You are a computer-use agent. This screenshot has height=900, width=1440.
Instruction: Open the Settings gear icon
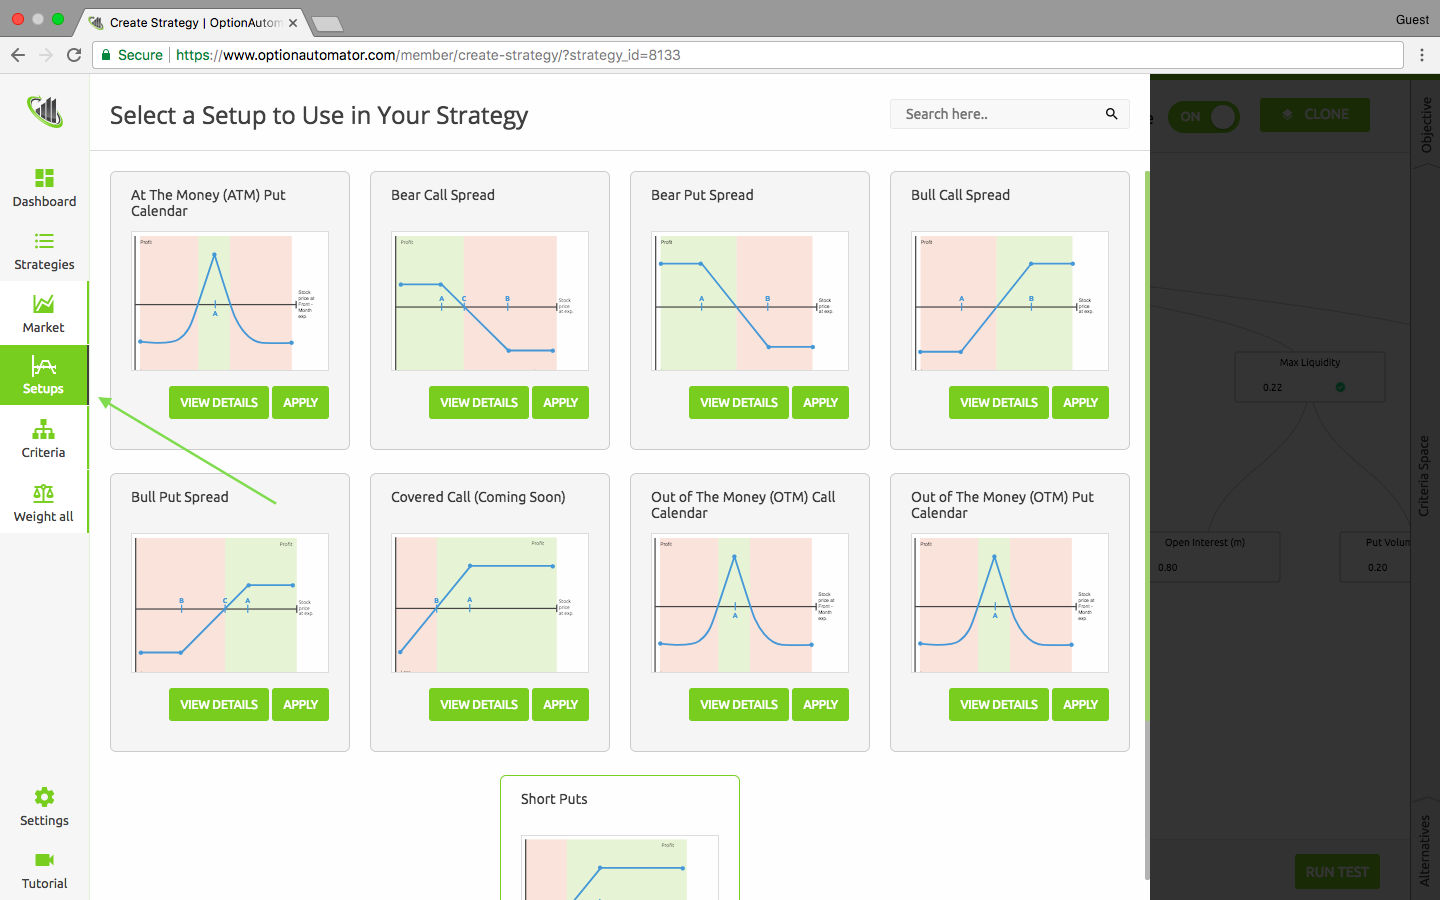point(44,798)
